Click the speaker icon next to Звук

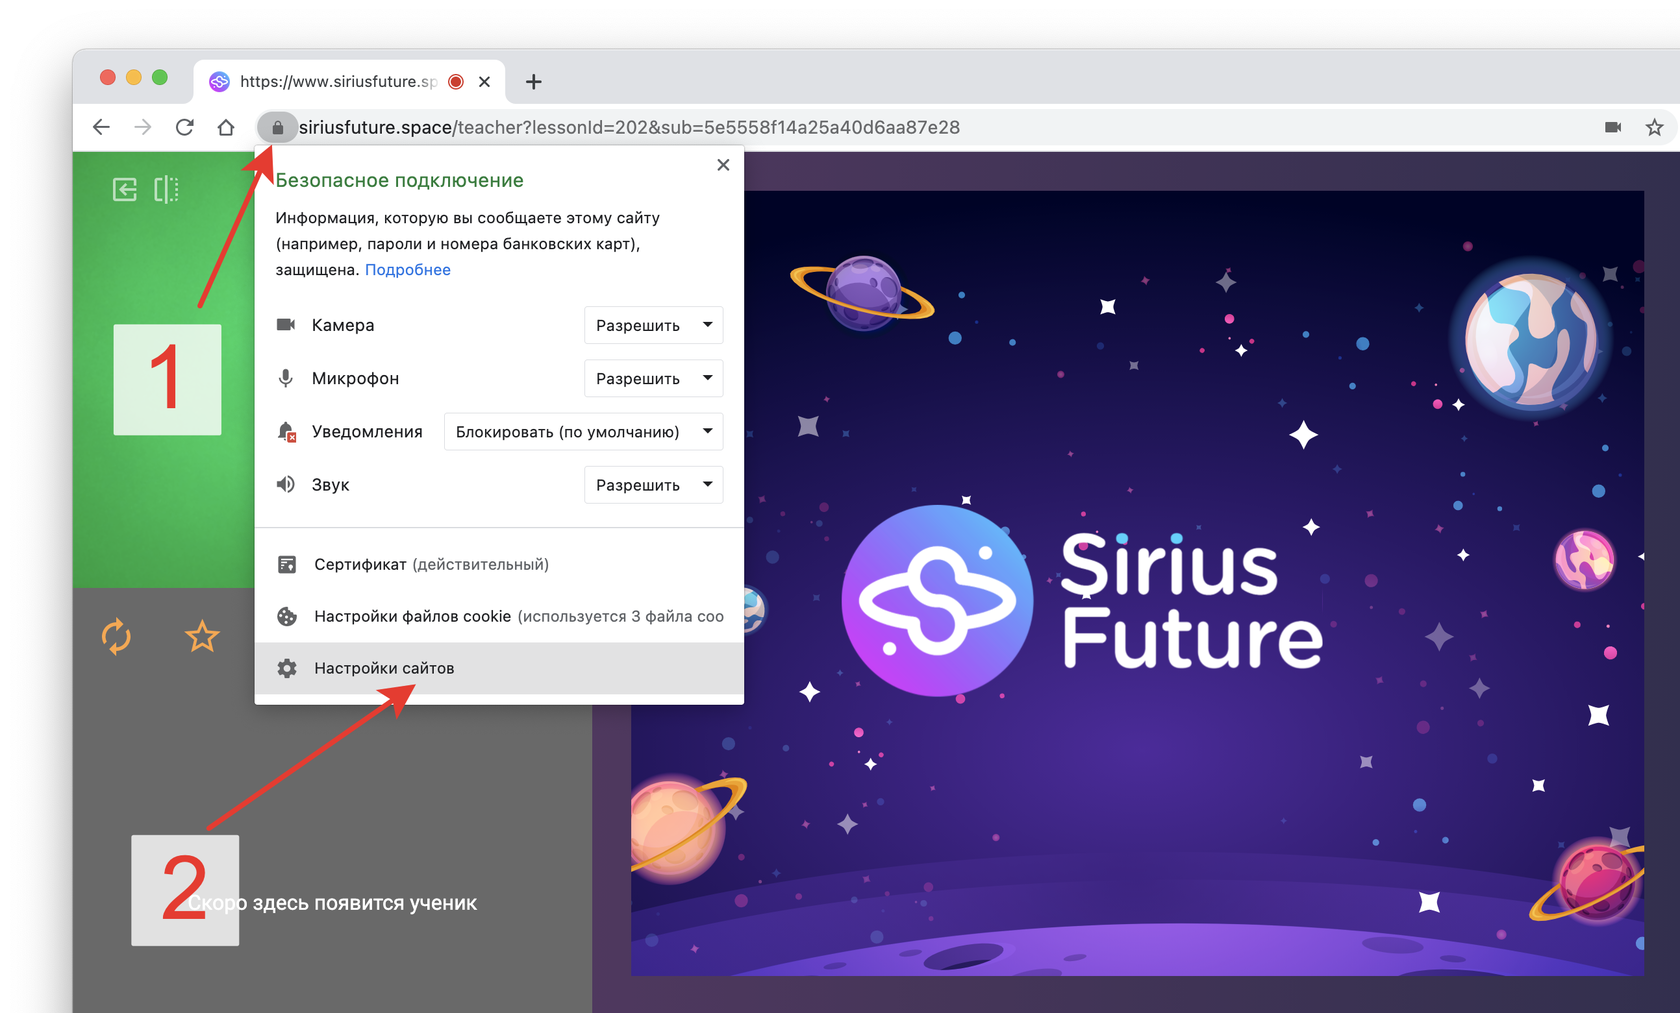tap(286, 484)
